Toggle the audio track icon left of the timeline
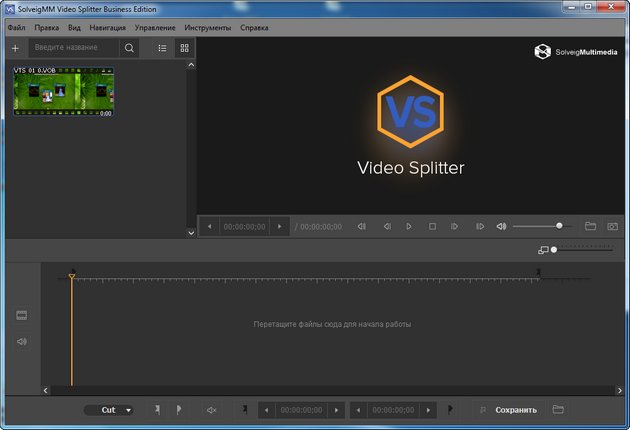 [21, 342]
